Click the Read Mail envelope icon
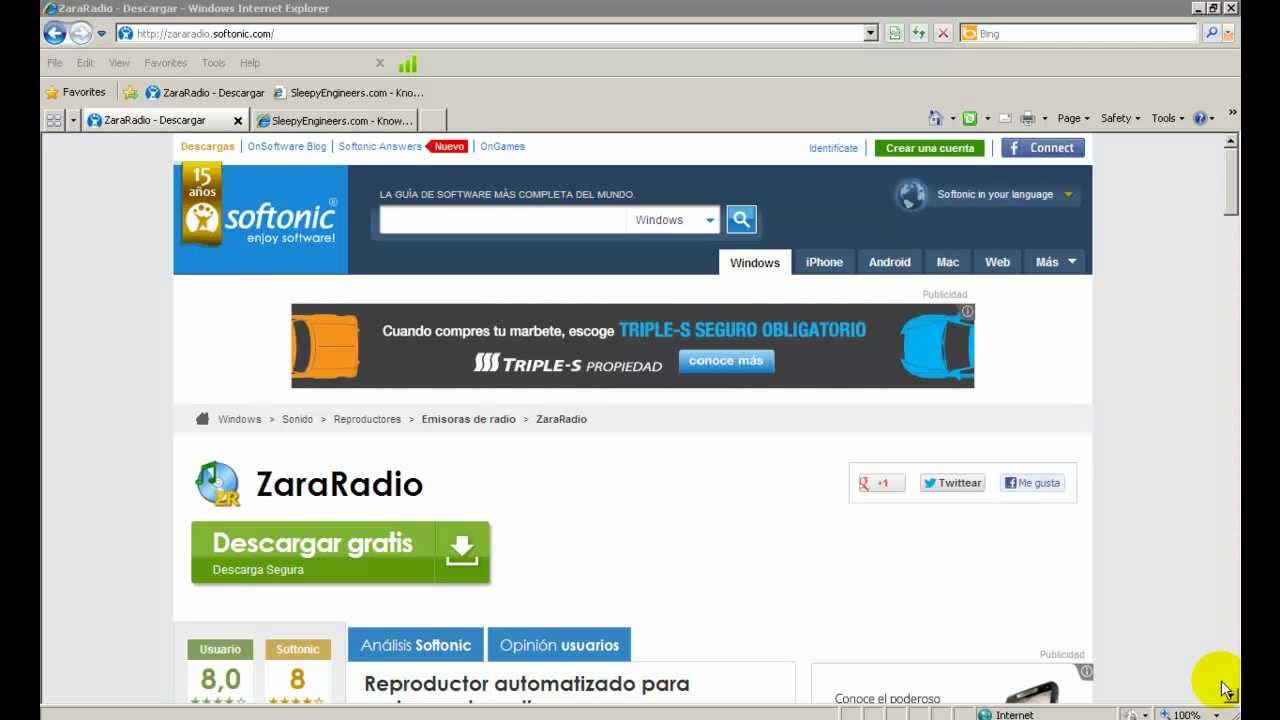This screenshot has width=1280, height=720. [x=1005, y=118]
